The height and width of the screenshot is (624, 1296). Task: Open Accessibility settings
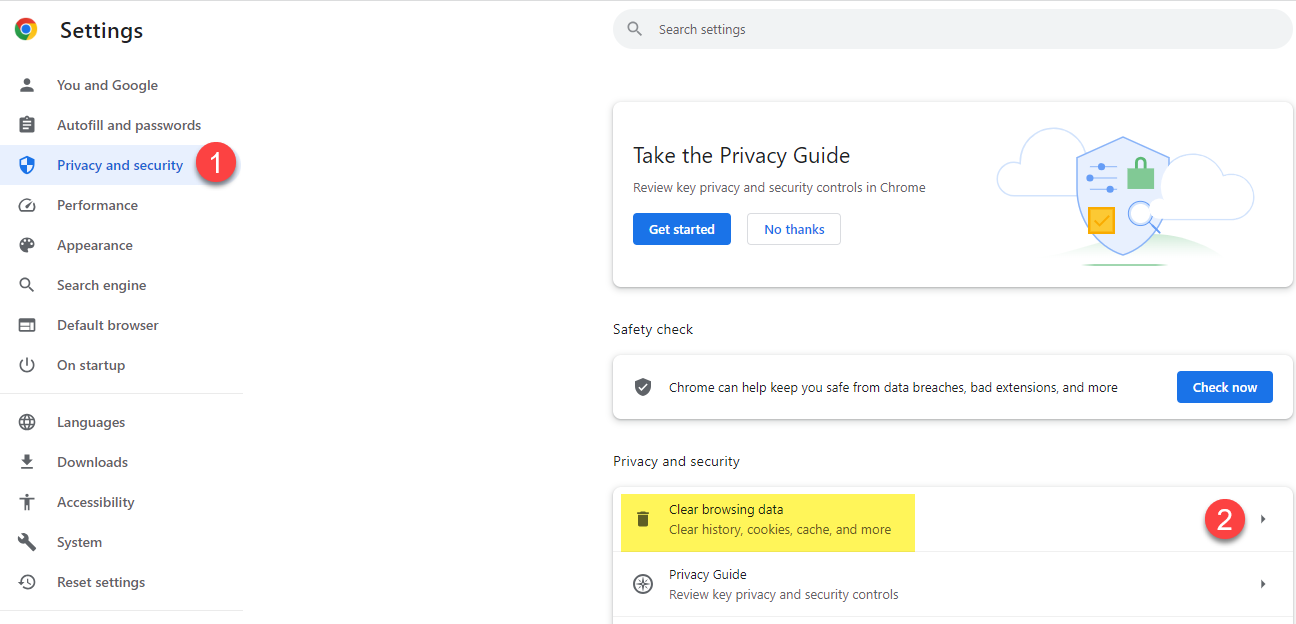point(95,502)
